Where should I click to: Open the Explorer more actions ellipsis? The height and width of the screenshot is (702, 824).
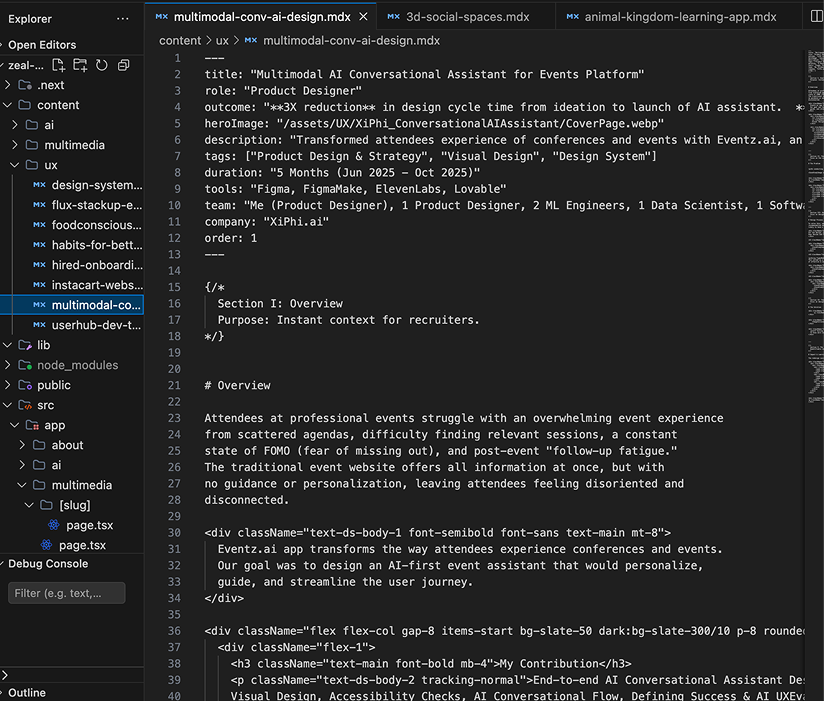coord(122,19)
